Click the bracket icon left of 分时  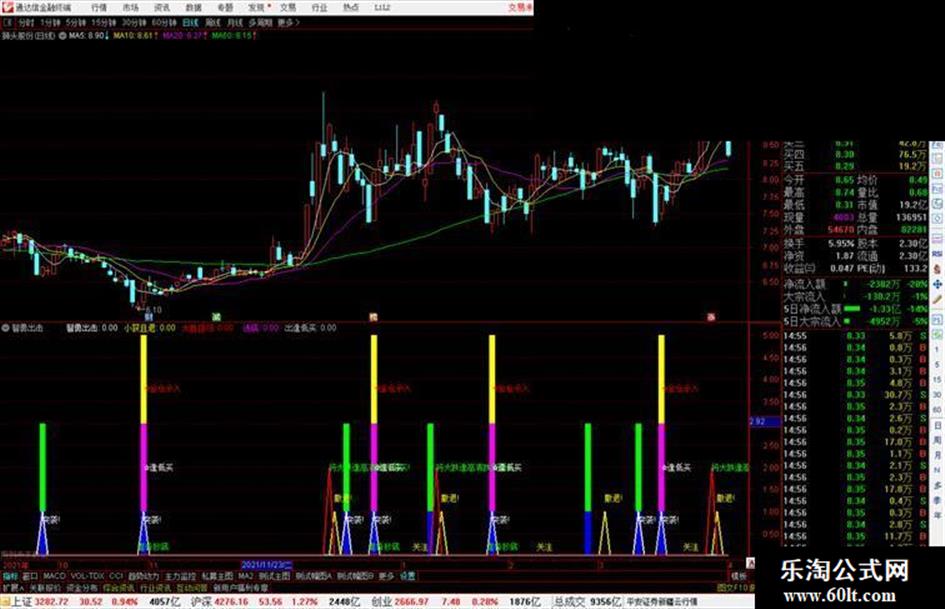point(8,23)
